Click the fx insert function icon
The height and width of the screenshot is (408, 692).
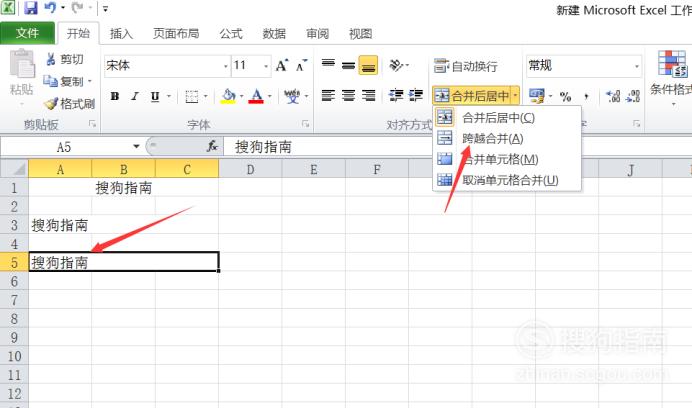click(212, 146)
